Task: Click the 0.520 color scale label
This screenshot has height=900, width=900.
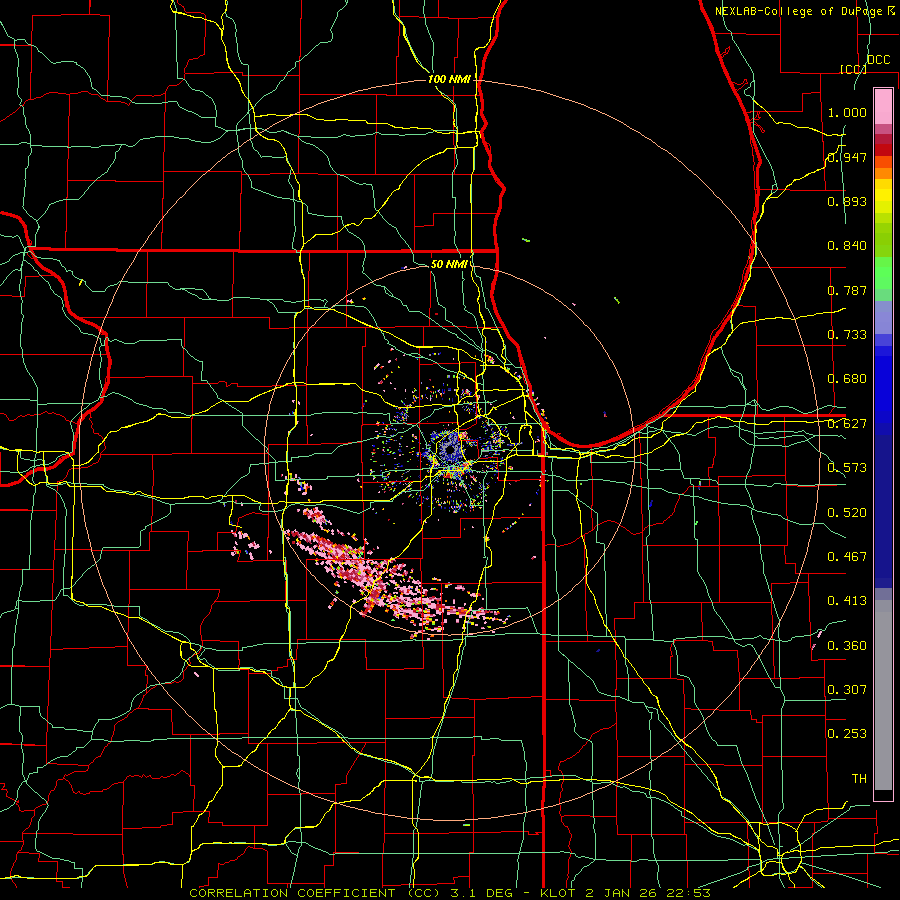Action: (847, 513)
